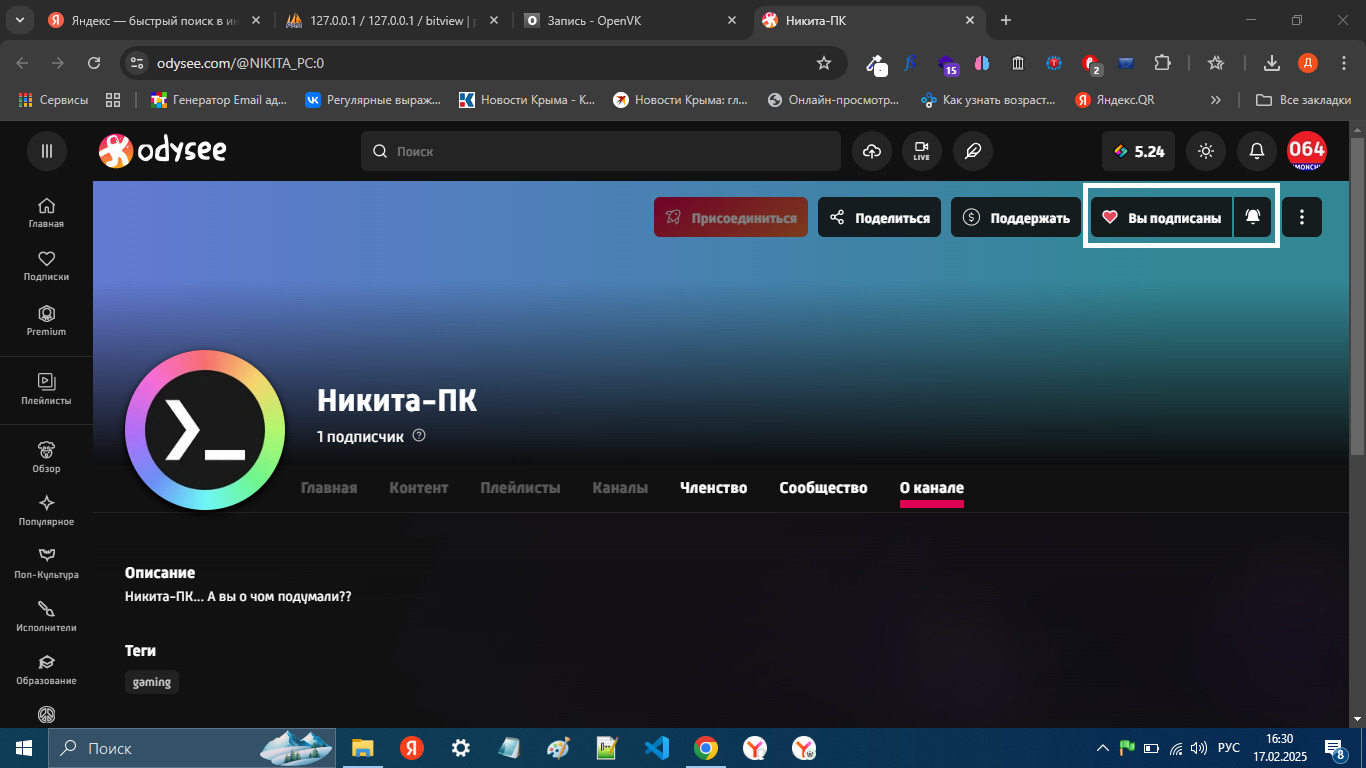This screenshot has height=768, width=1366.
Task: Toggle channel notification bell next to subscription
Action: (1253, 217)
